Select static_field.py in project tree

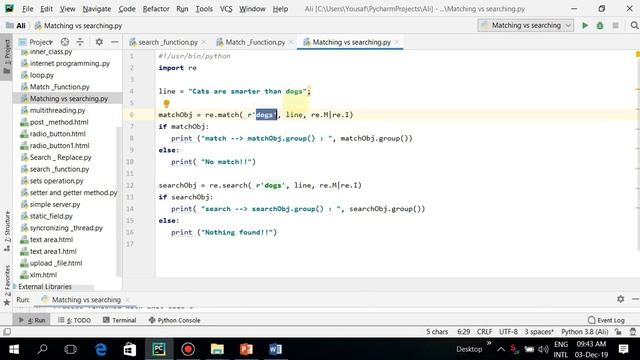(x=51, y=216)
